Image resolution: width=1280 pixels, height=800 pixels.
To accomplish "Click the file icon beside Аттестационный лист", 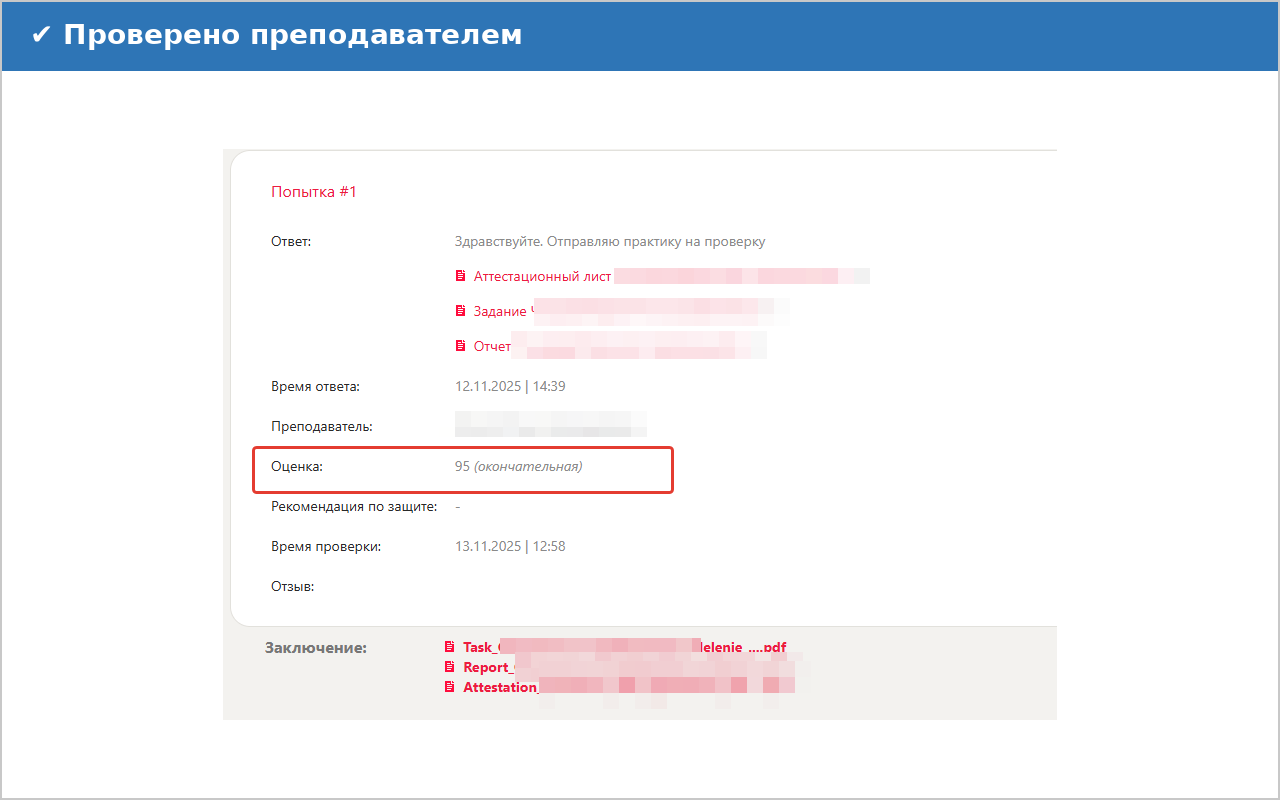I will click(x=460, y=276).
